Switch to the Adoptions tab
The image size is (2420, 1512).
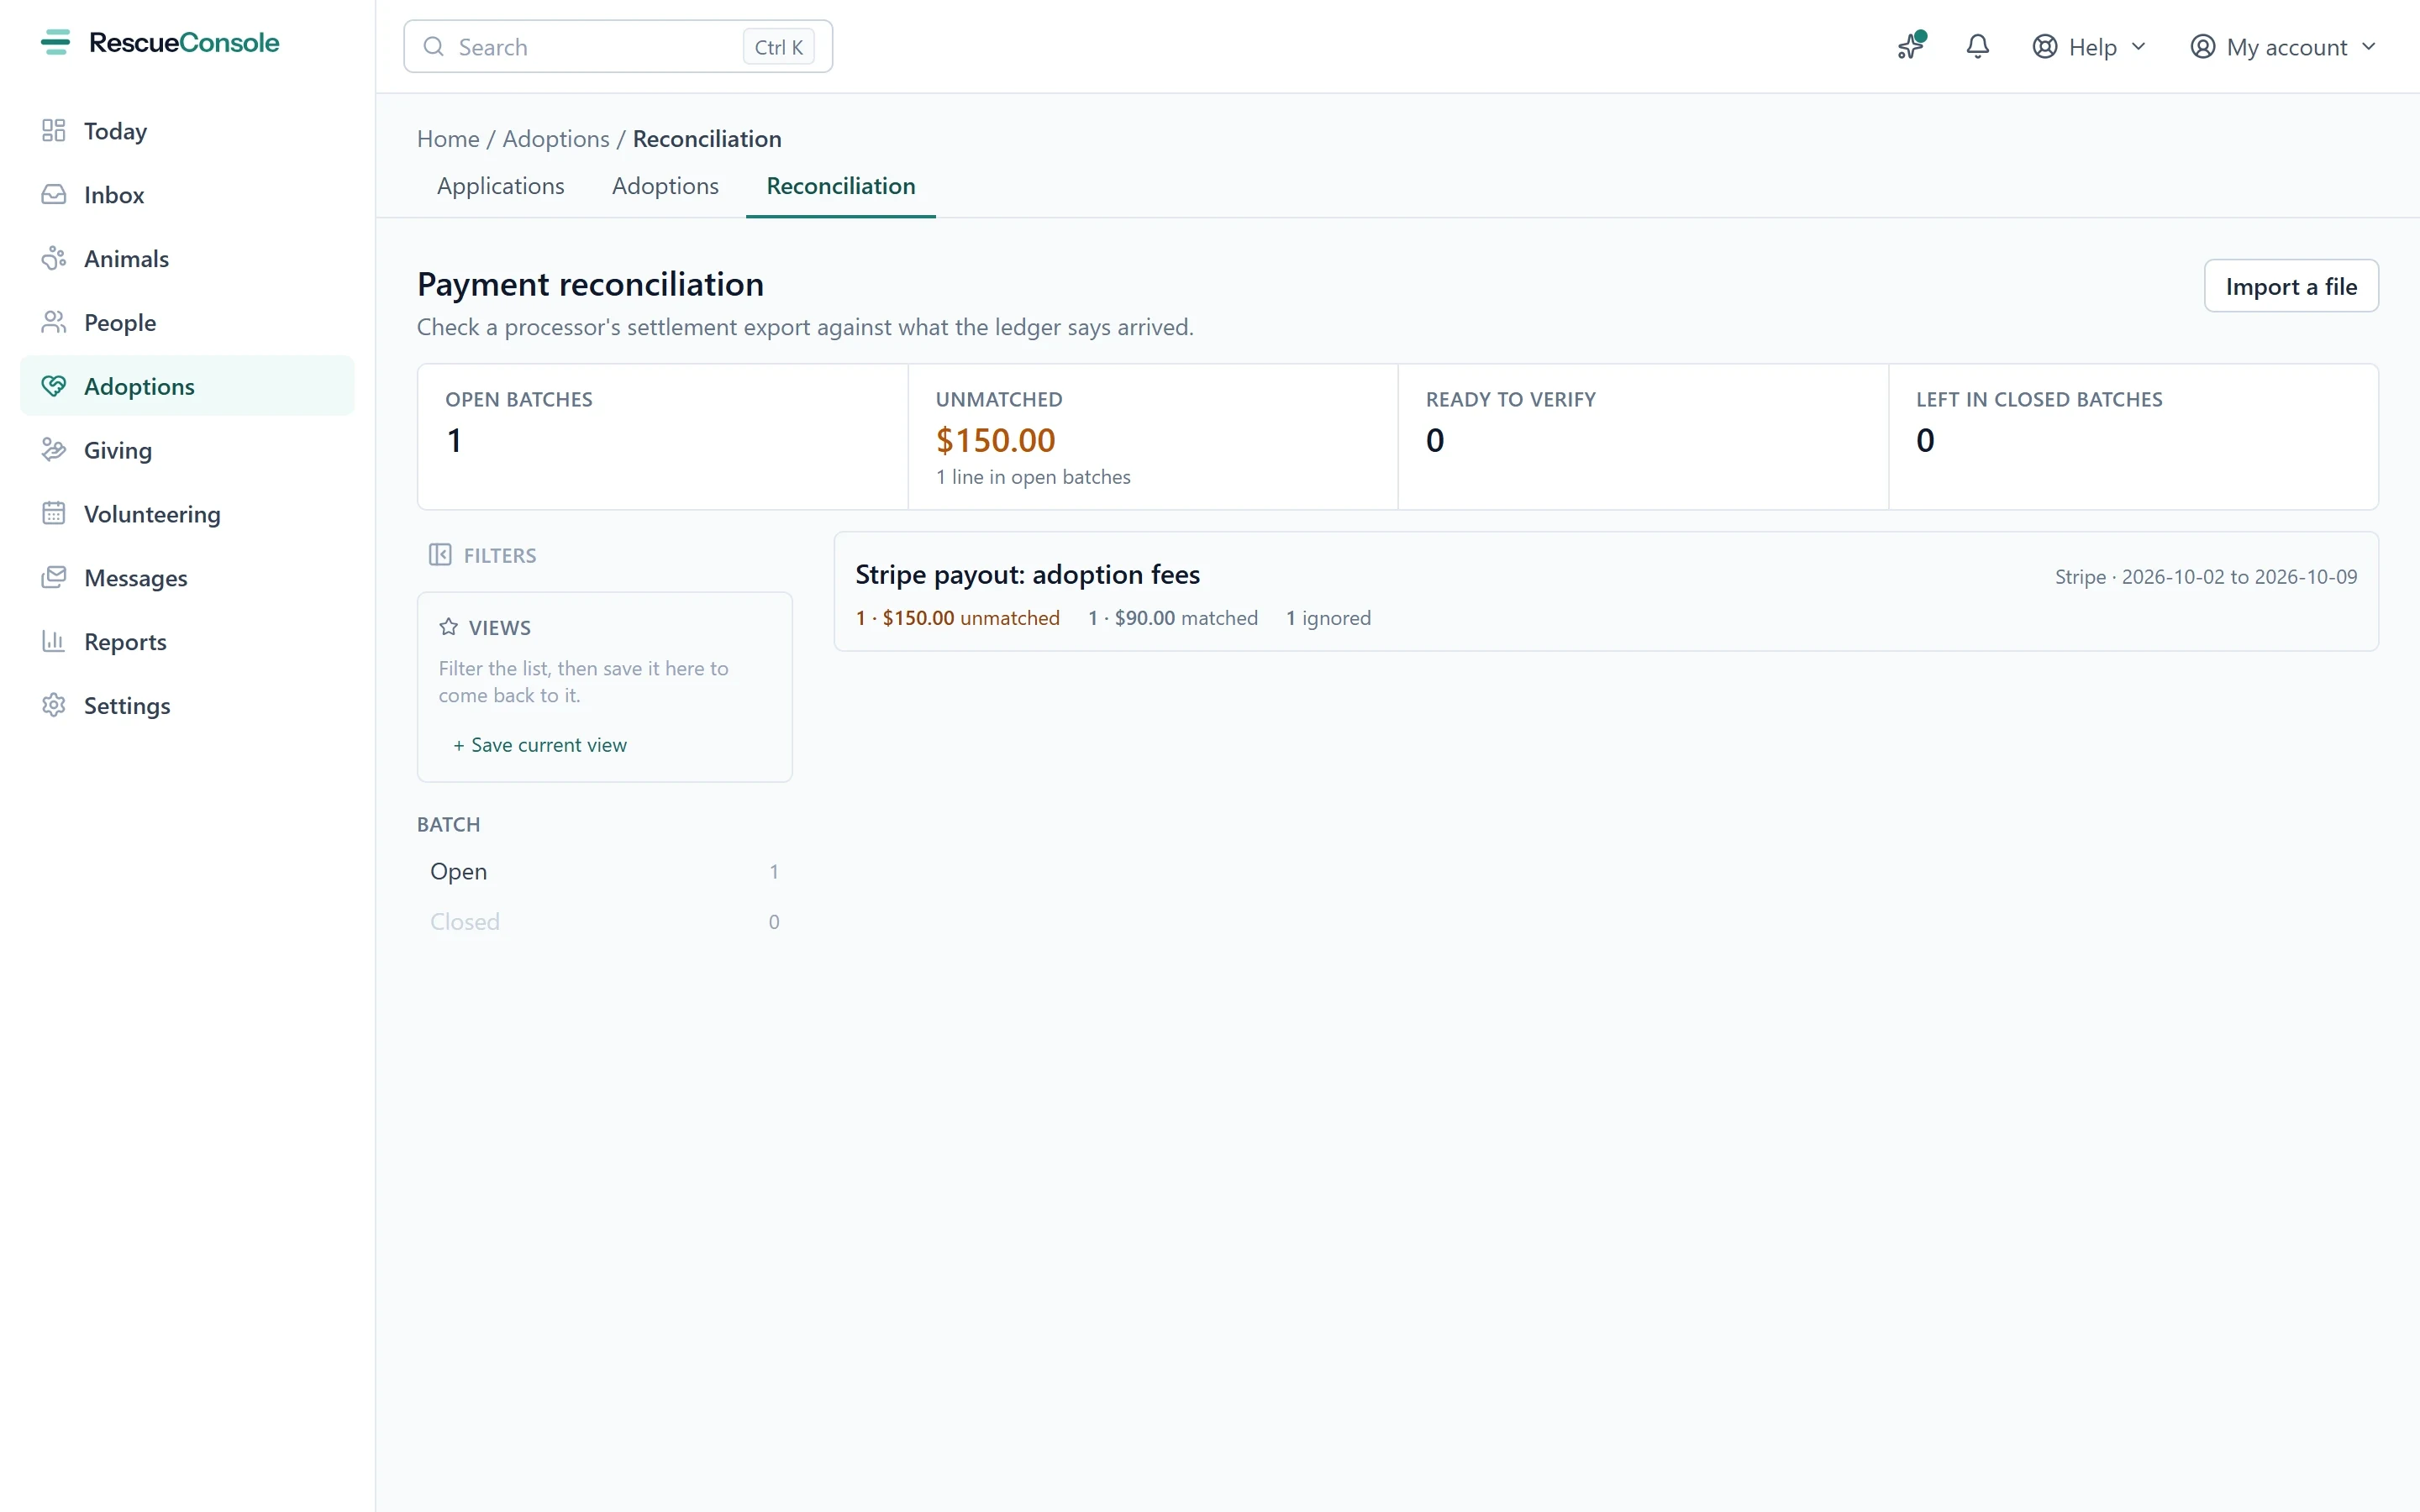(665, 186)
